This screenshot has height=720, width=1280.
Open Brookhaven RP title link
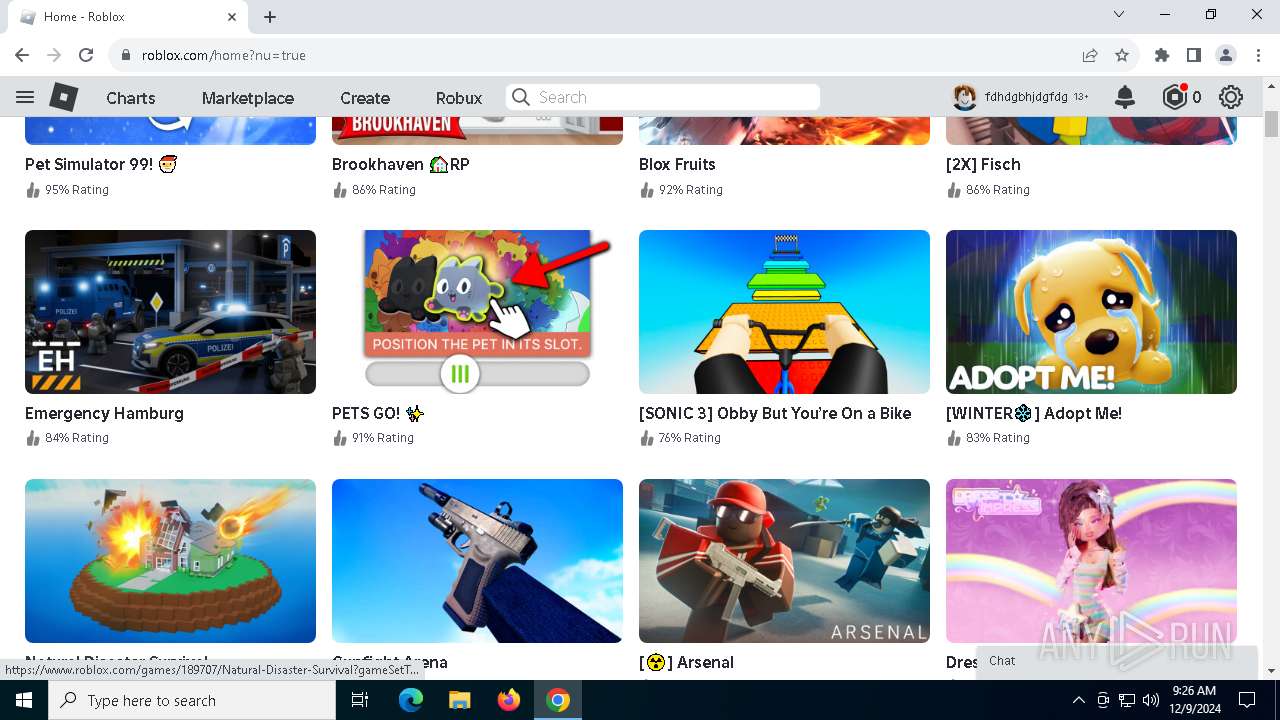pyautogui.click(x=401, y=164)
